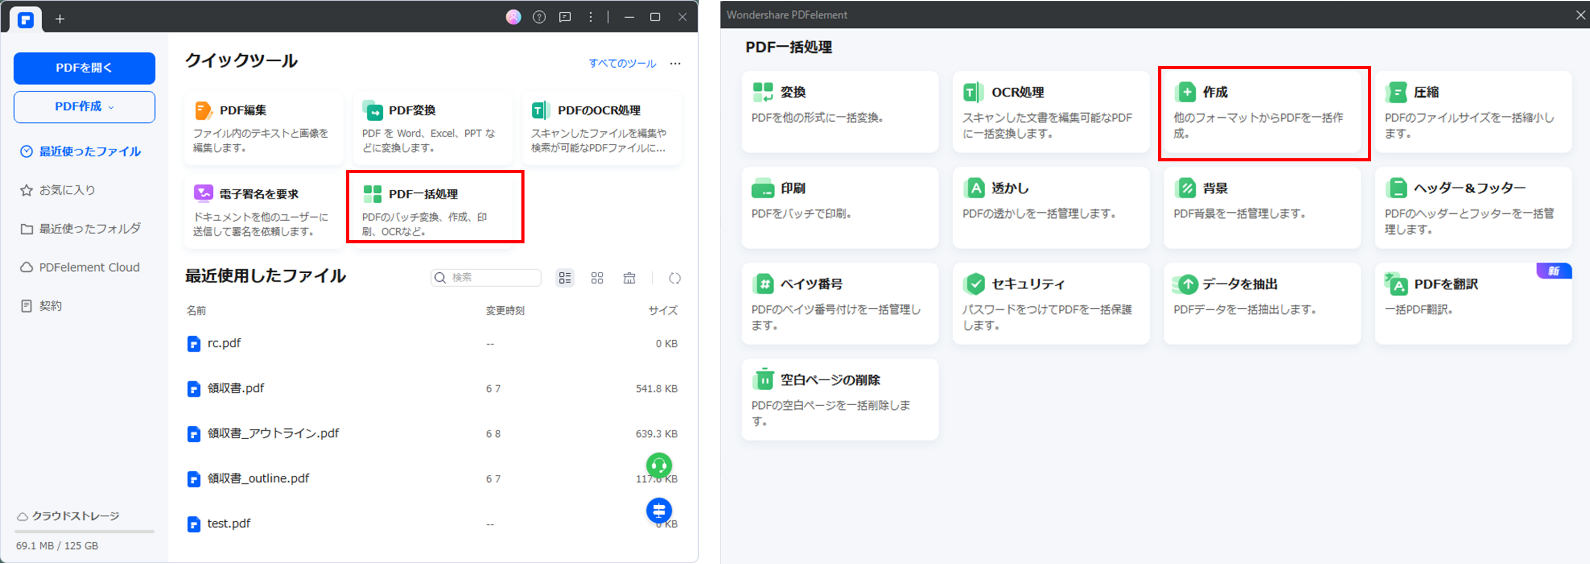This screenshot has height=564, width=1590.
Task: Select the セキュリティ batch card
Action: (x=1051, y=304)
